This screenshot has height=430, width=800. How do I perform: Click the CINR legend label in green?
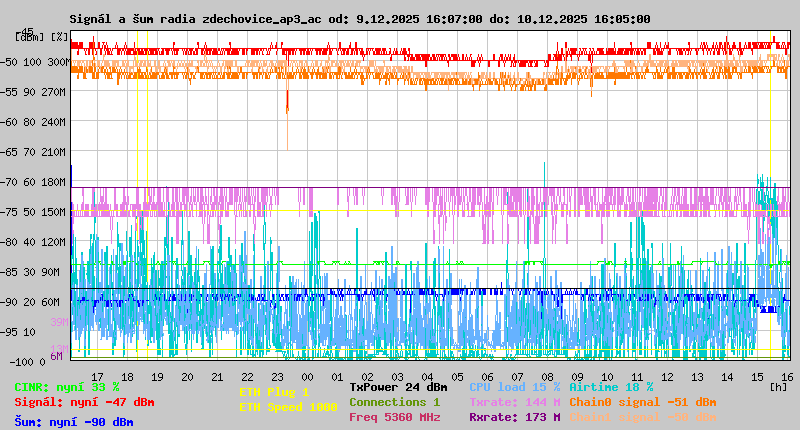coord(67,387)
